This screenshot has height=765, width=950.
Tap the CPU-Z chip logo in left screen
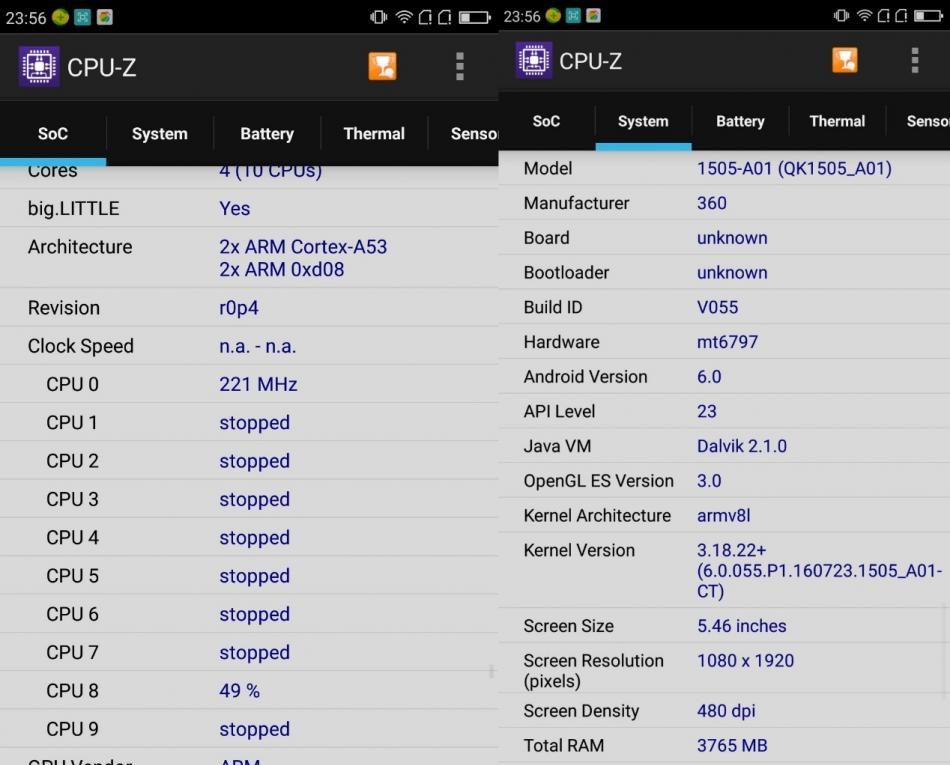[39, 67]
